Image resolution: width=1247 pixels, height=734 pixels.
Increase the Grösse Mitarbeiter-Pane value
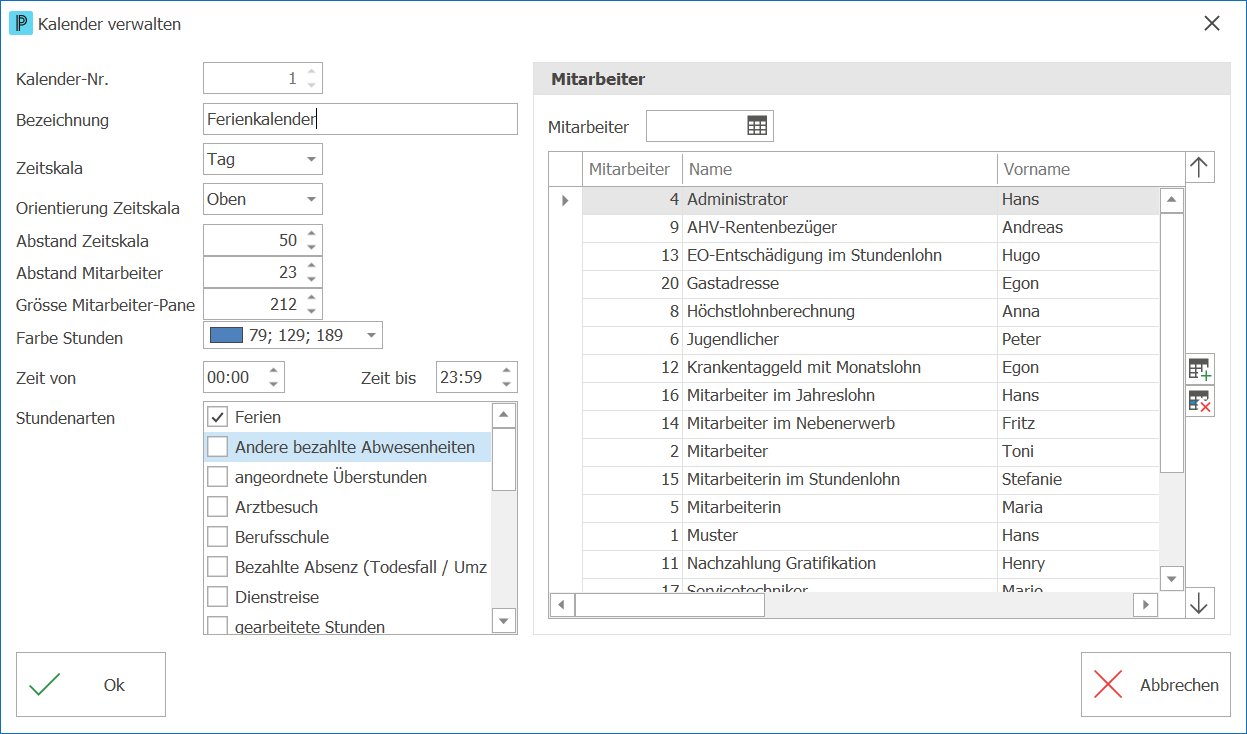[x=312, y=297]
